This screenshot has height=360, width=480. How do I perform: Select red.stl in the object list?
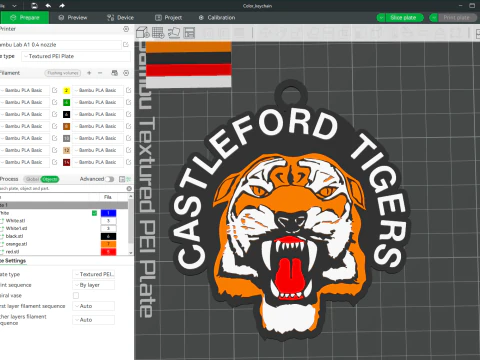13,252
